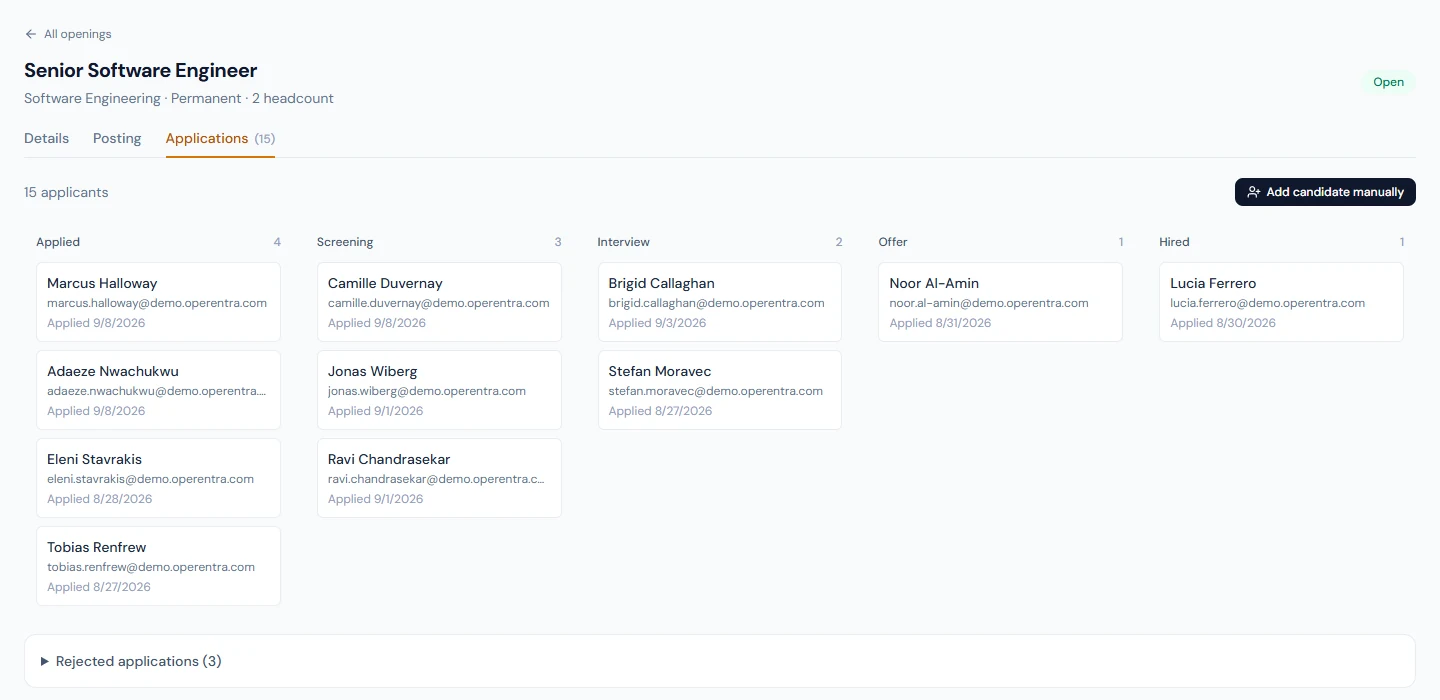Screen dimensions: 1440x700
Task: Click Lucia Ferrero's name
Action: pyautogui.click(x=1213, y=283)
